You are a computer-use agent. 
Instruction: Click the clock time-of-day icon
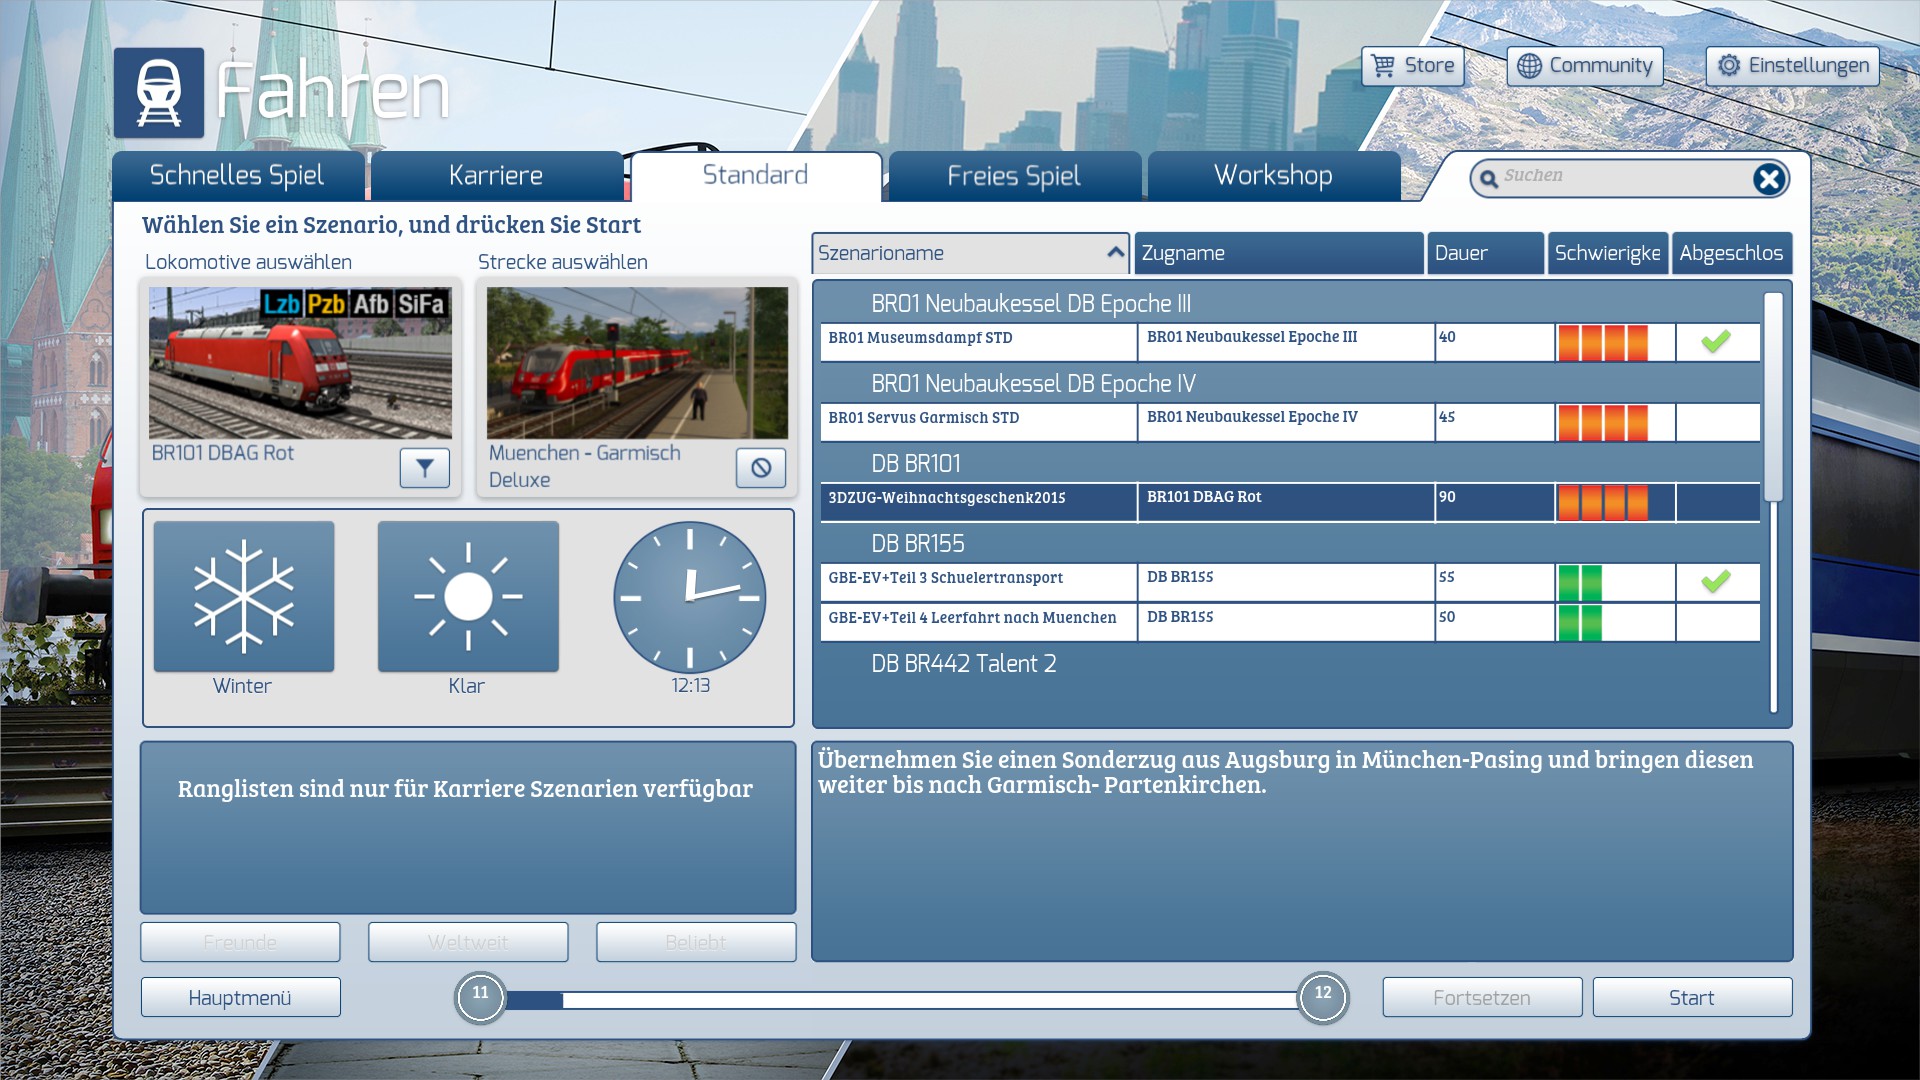(690, 597)
